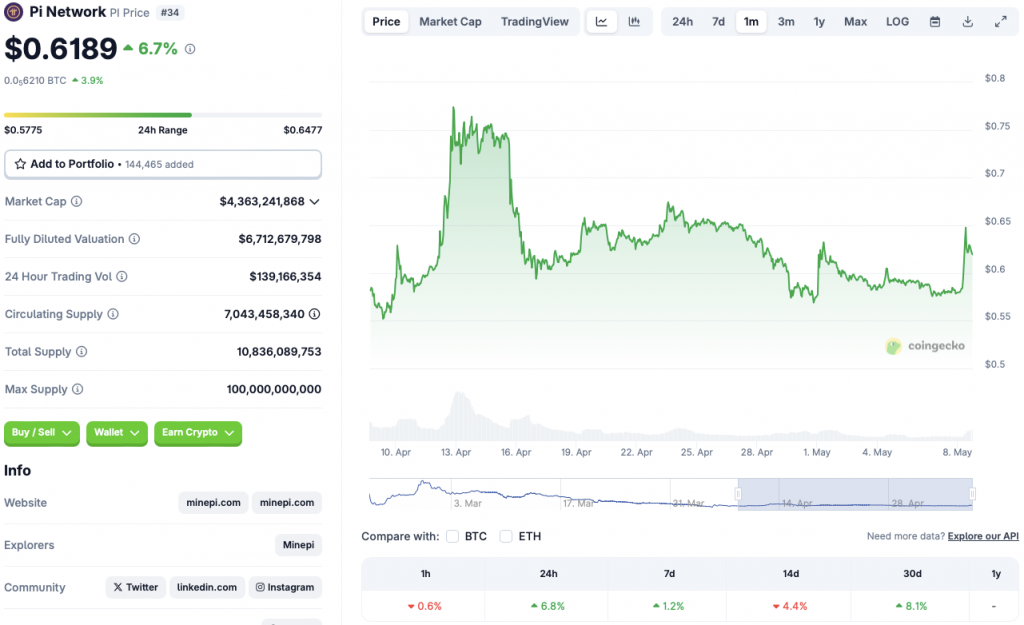Open the Instagram community link
This screenshot has width=1024, height=625.
tap(285, 587)
